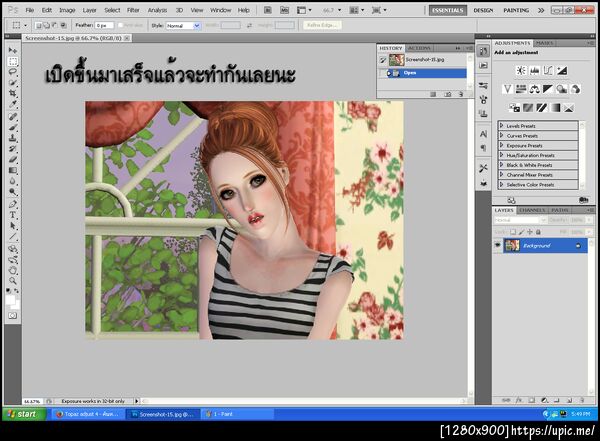This screenshot has width=600, height=441.
Task: Expand Selective Color Presets list
Action: pos(502,185)
